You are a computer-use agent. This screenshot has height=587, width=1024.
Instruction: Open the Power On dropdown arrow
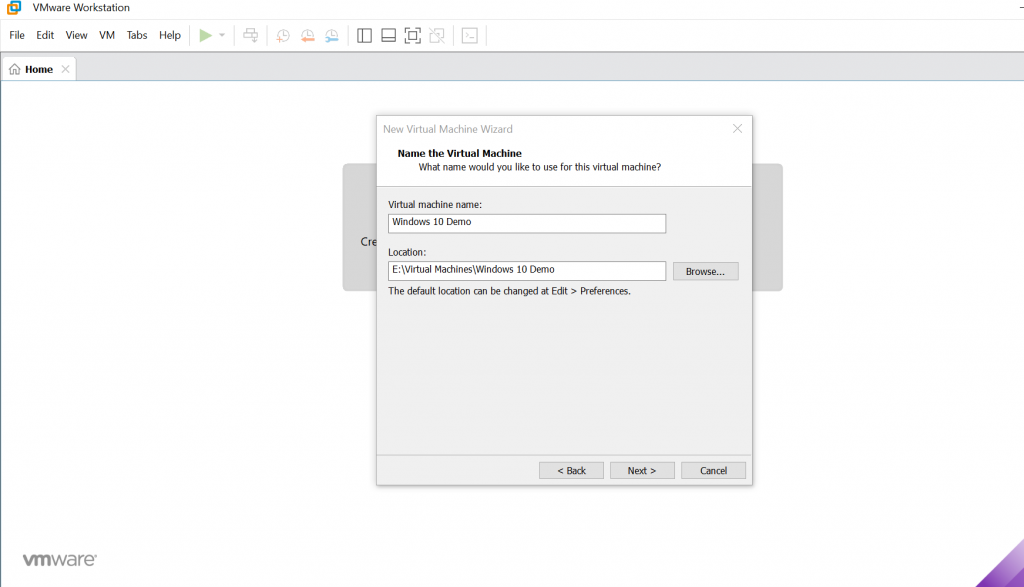click(221, 35)
